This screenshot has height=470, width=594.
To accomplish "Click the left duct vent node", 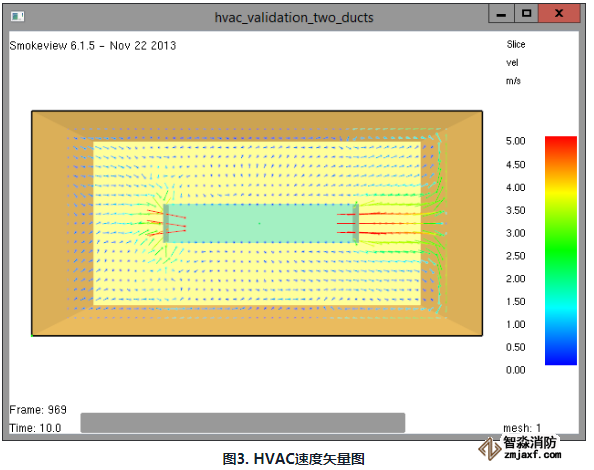I will click(x=166, y=223).
